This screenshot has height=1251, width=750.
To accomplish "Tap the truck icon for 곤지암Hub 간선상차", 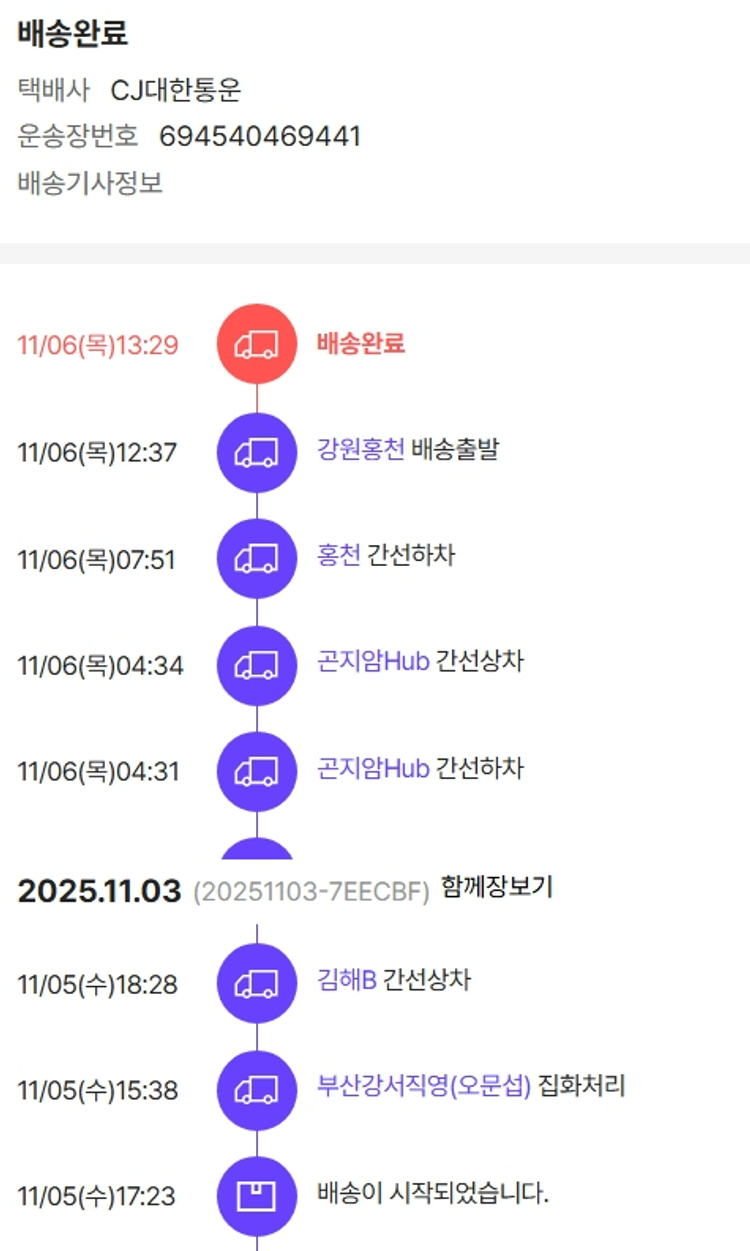I will point(256,665).
